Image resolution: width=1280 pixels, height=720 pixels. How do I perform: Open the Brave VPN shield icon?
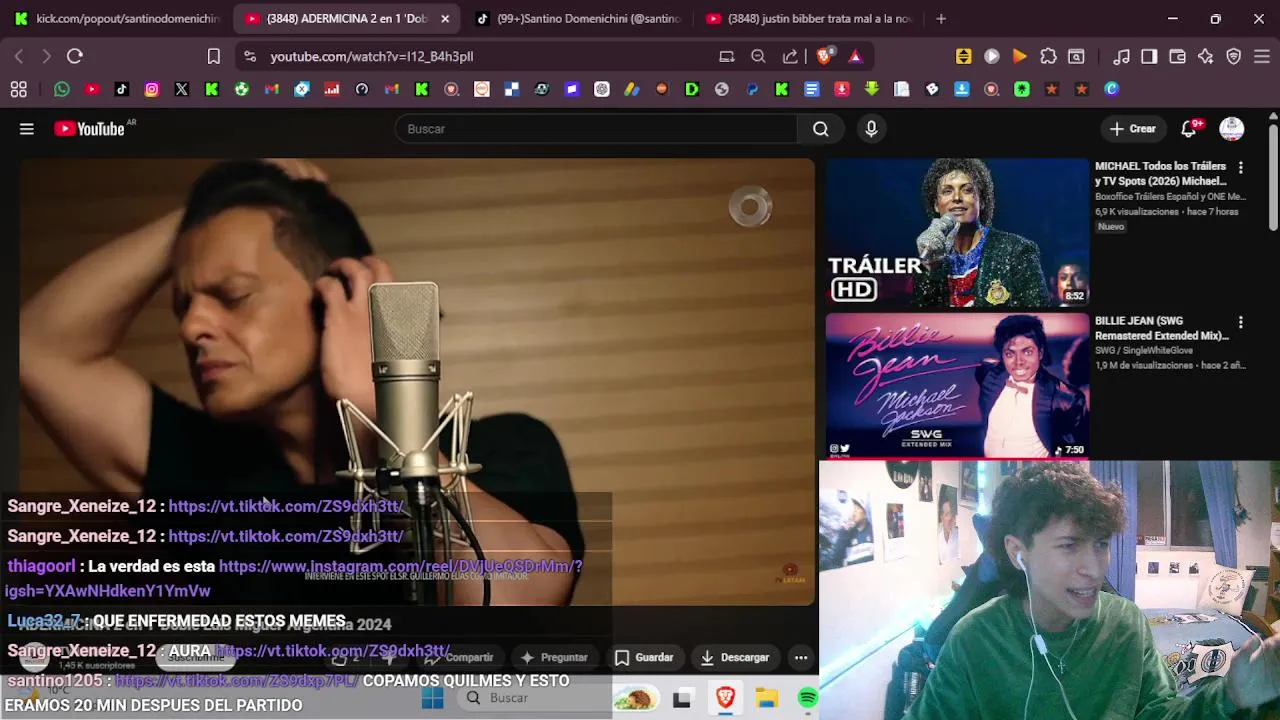1234,56
